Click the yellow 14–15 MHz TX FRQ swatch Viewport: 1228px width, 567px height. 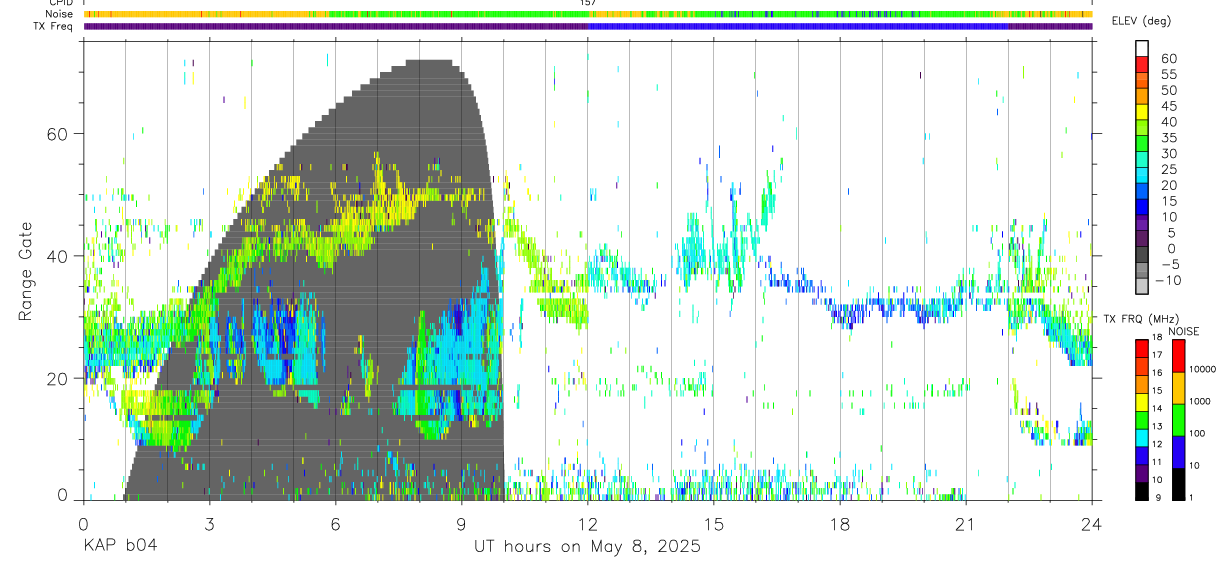tap(1142, 402)
